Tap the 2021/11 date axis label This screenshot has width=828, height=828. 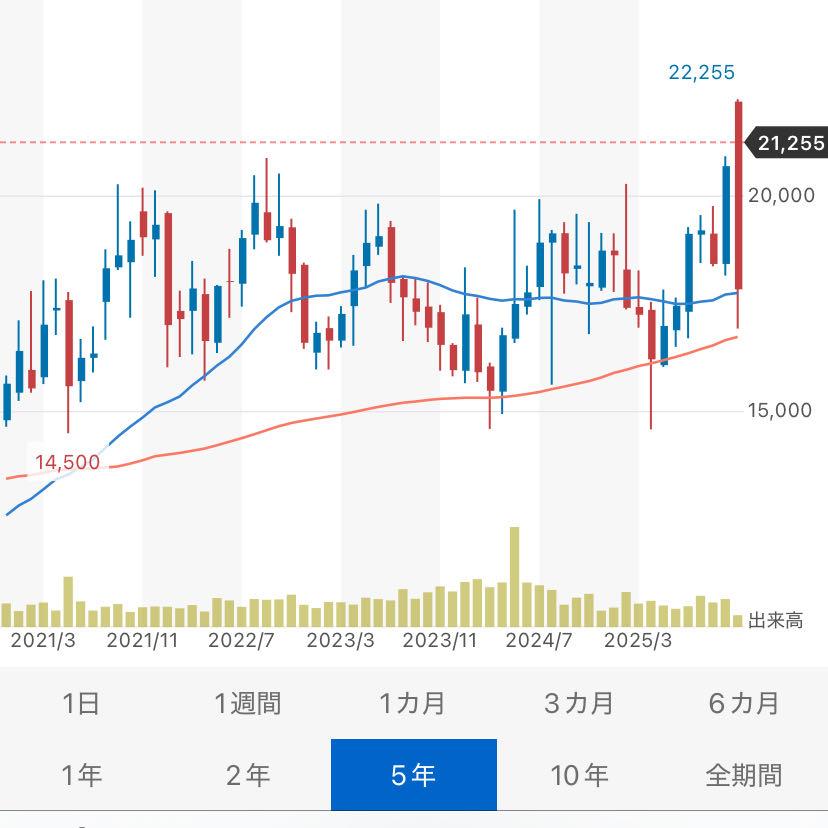pos(142,641)
